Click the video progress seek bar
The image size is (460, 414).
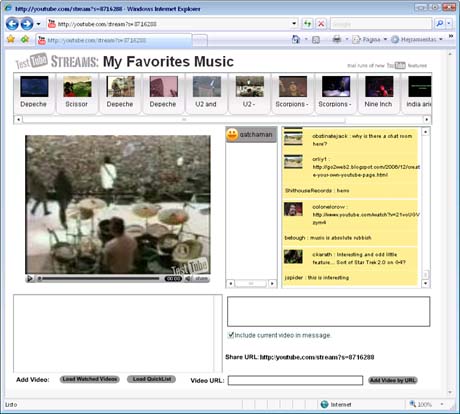99,278
